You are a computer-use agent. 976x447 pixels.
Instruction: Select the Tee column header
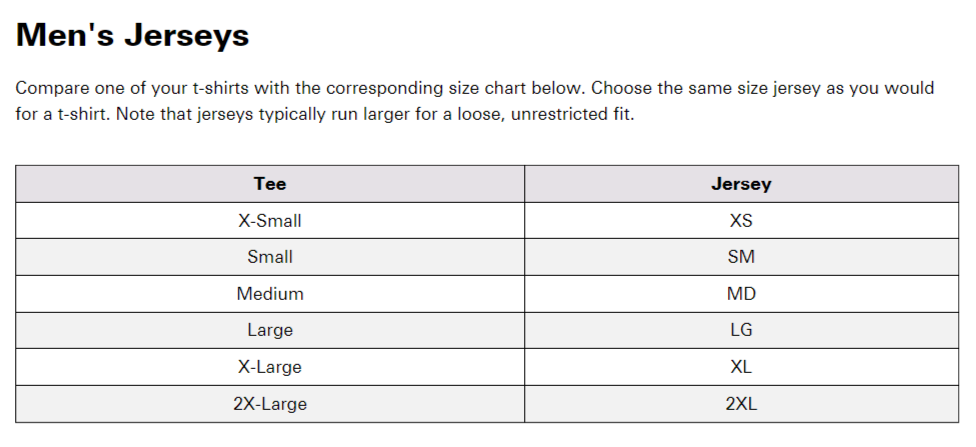270,184
